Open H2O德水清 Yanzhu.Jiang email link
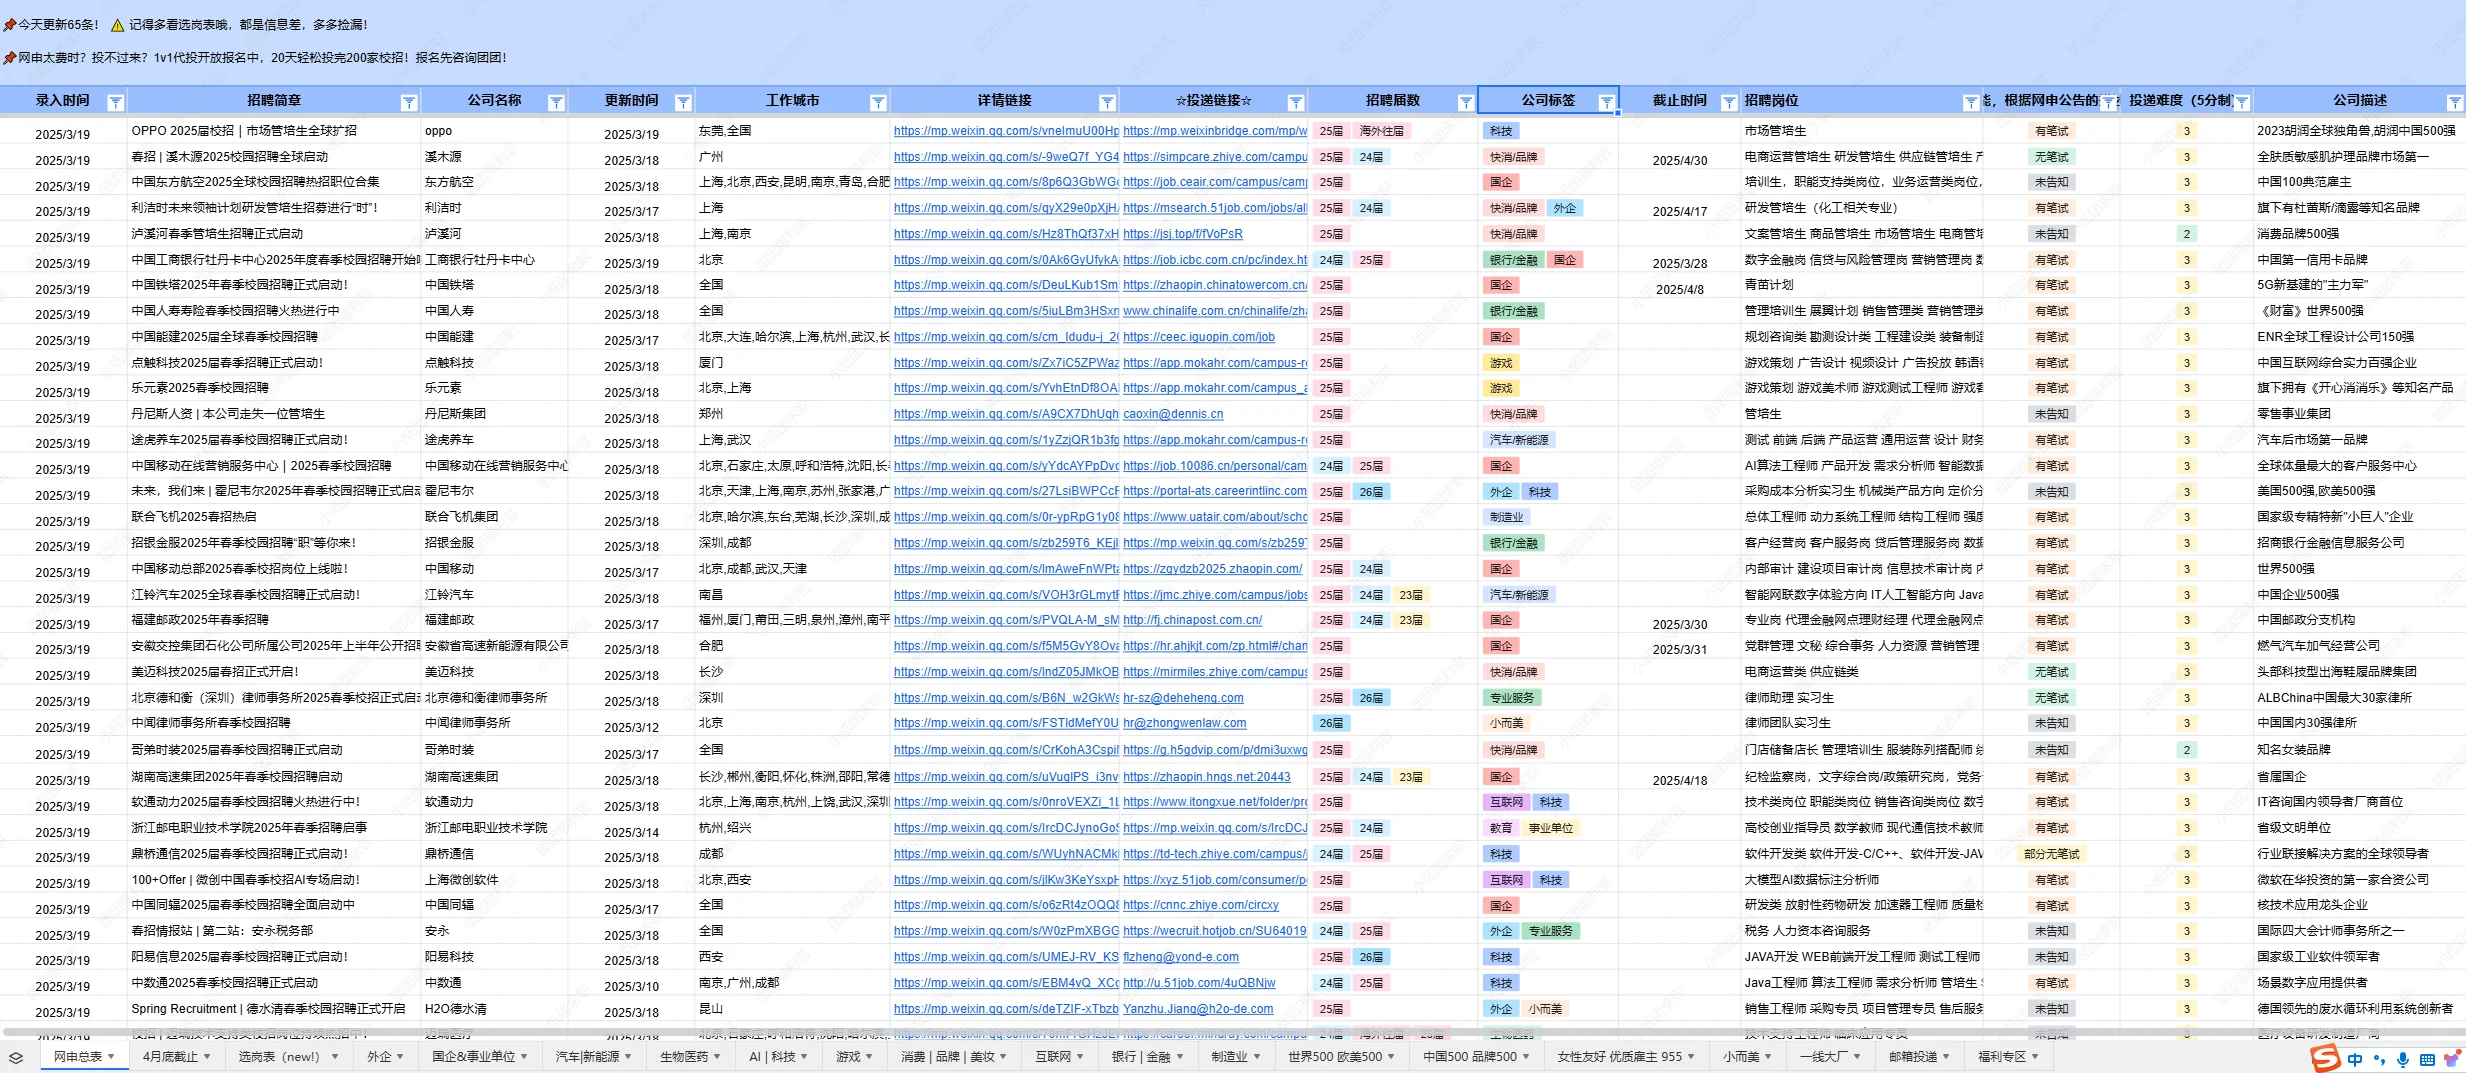Image resolution: width=2466 pixels, height=1073 pixels. click(1198, 1009)
